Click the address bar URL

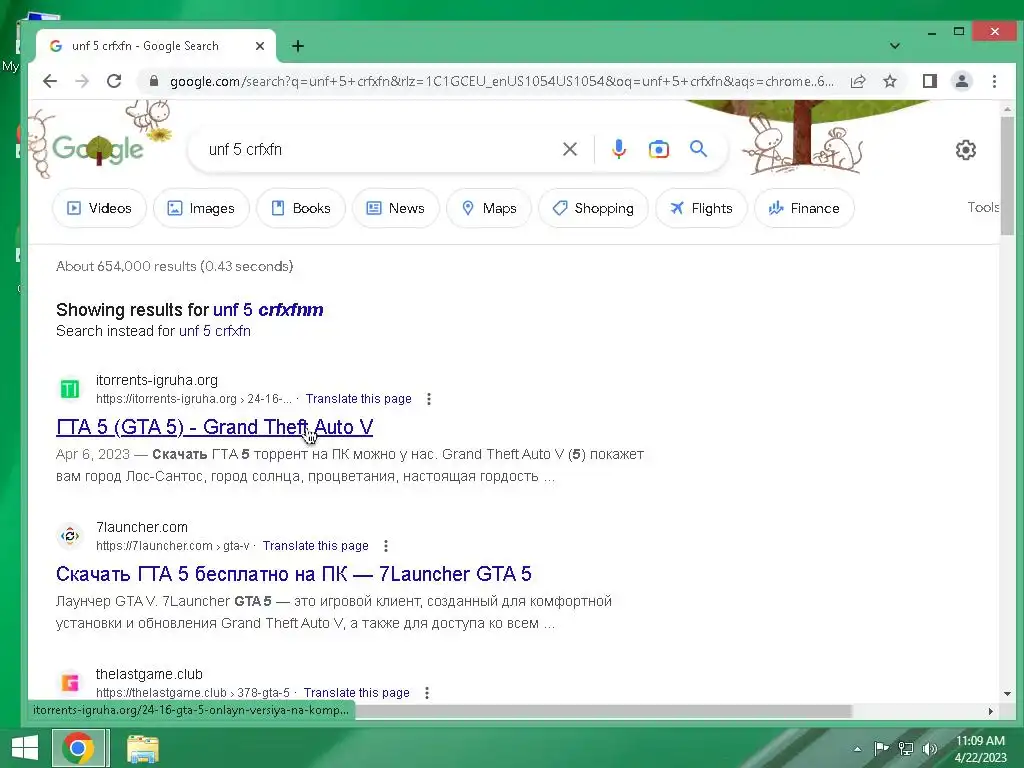(x=502, y=81)
